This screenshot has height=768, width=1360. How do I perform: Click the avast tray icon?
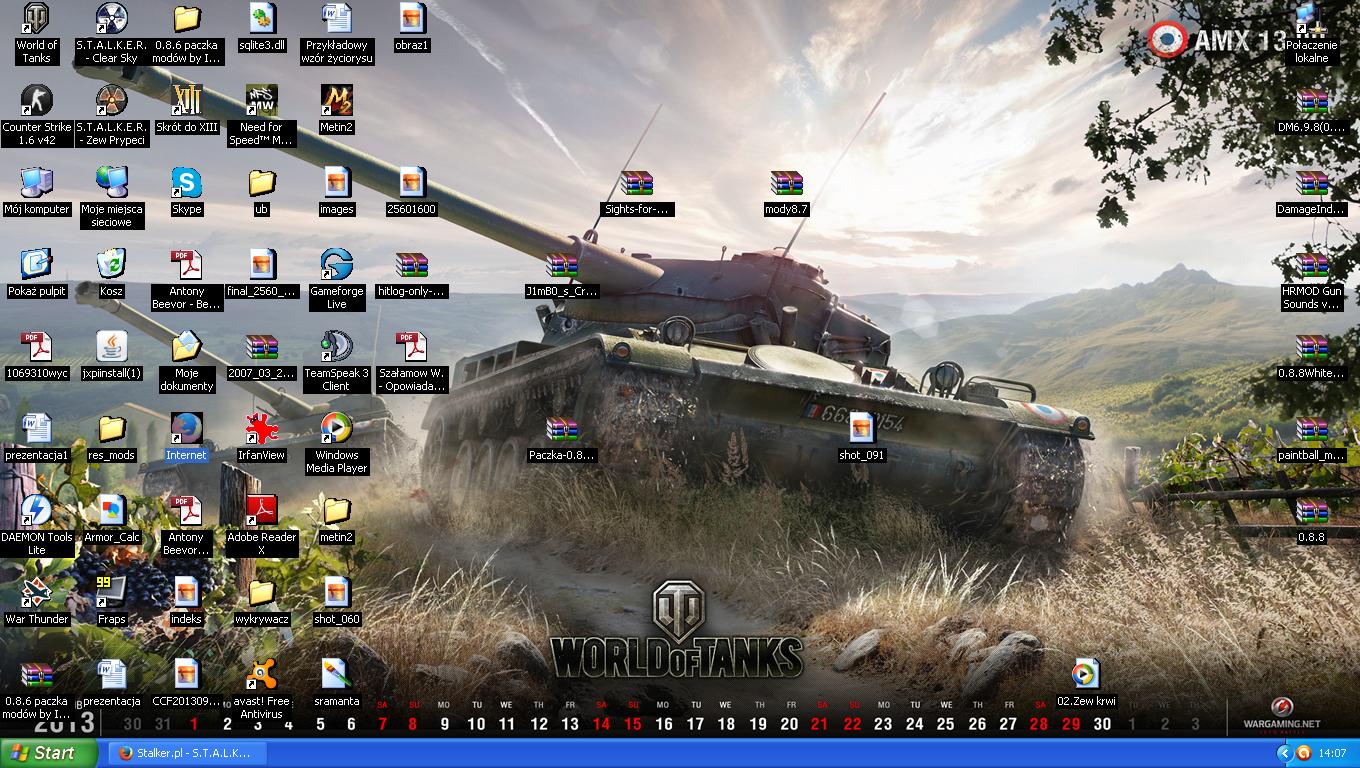coord(1303,753)
